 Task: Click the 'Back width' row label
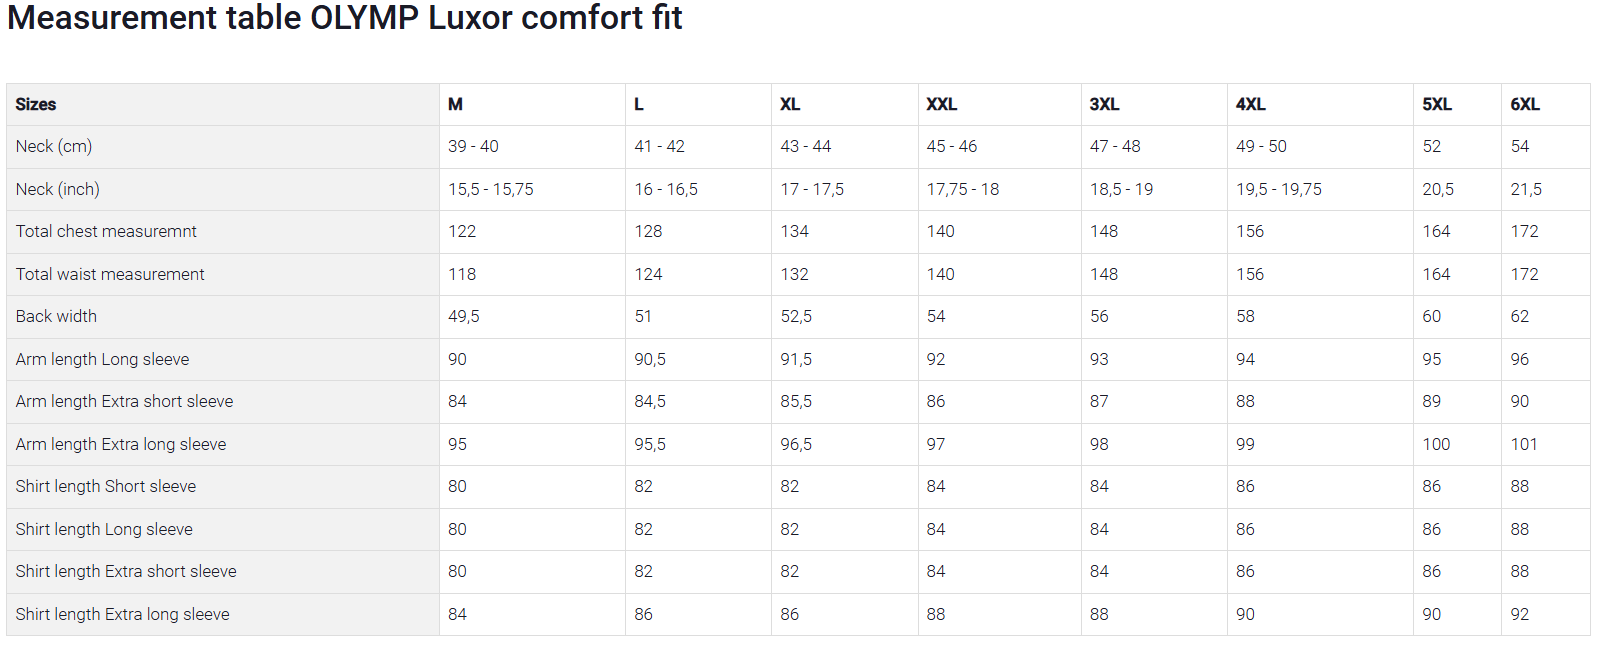(56, 316)
